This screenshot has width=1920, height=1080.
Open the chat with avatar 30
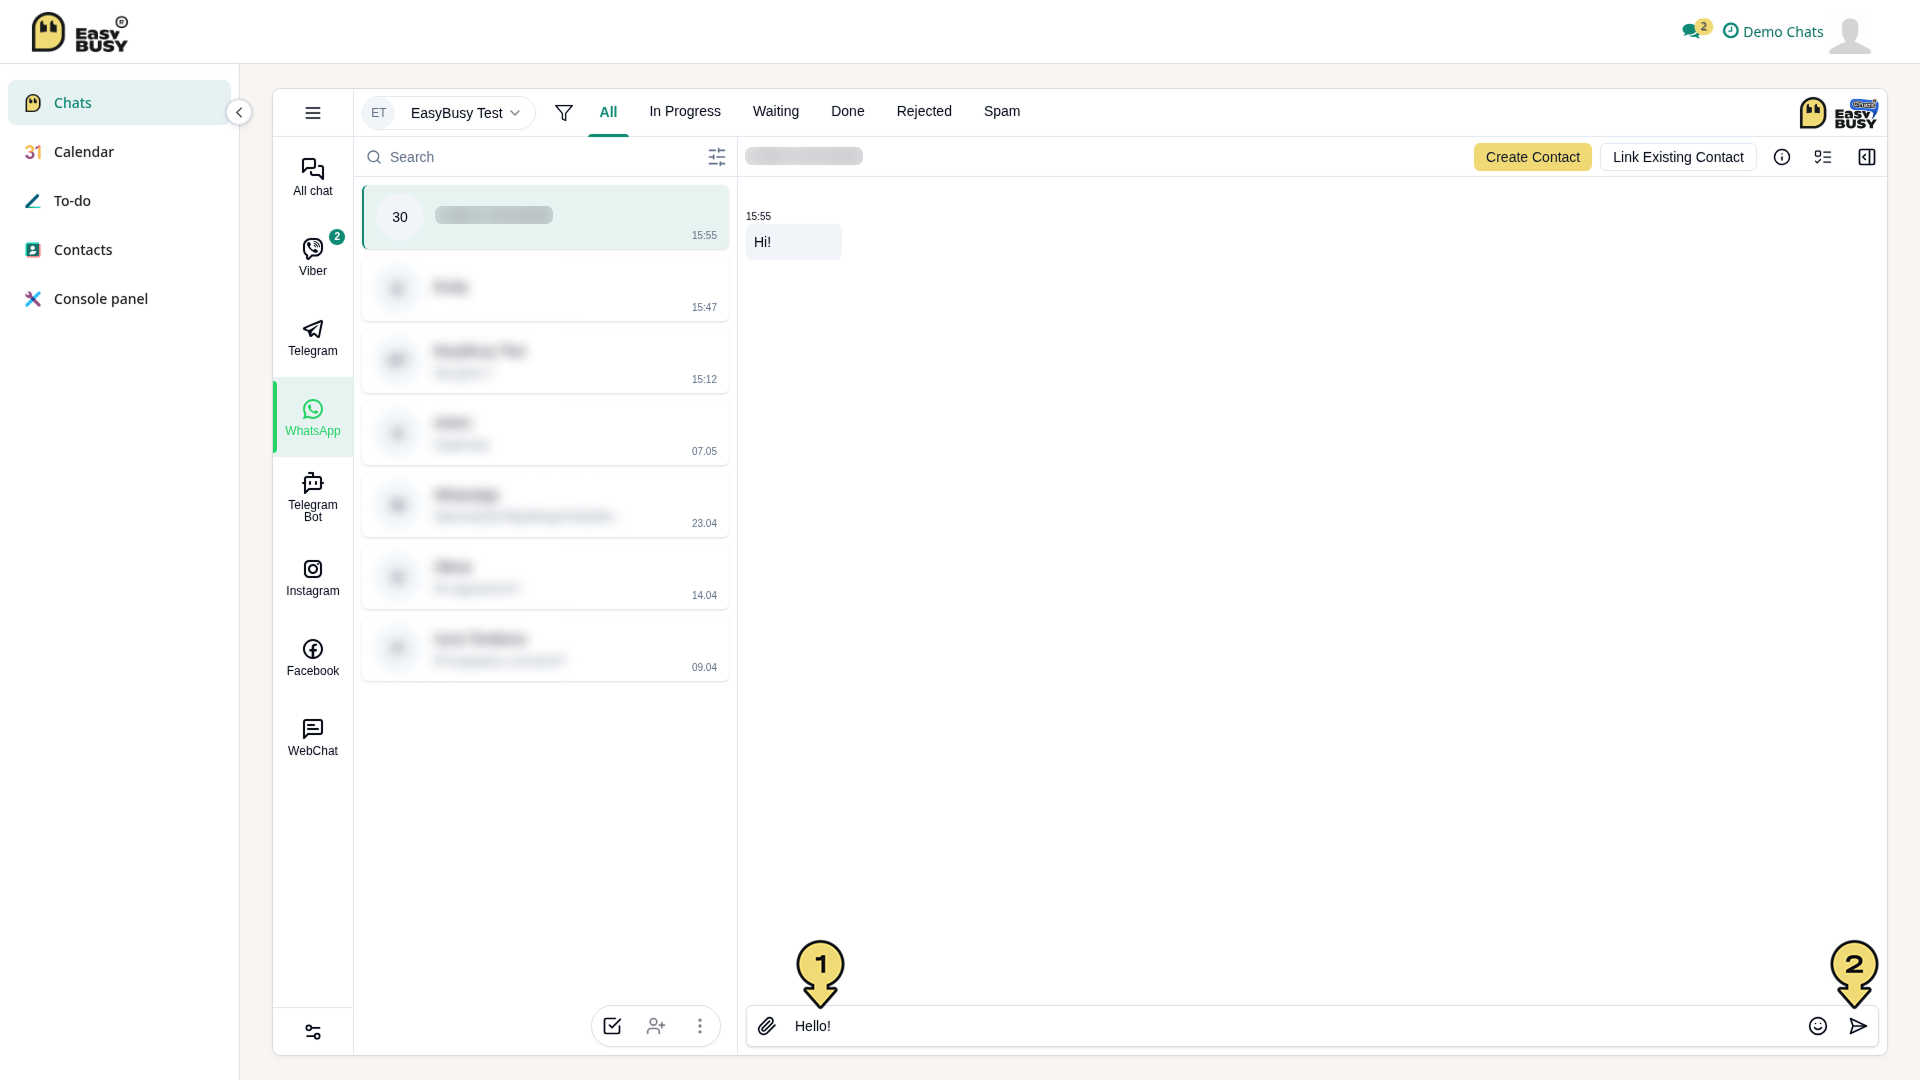545,217
